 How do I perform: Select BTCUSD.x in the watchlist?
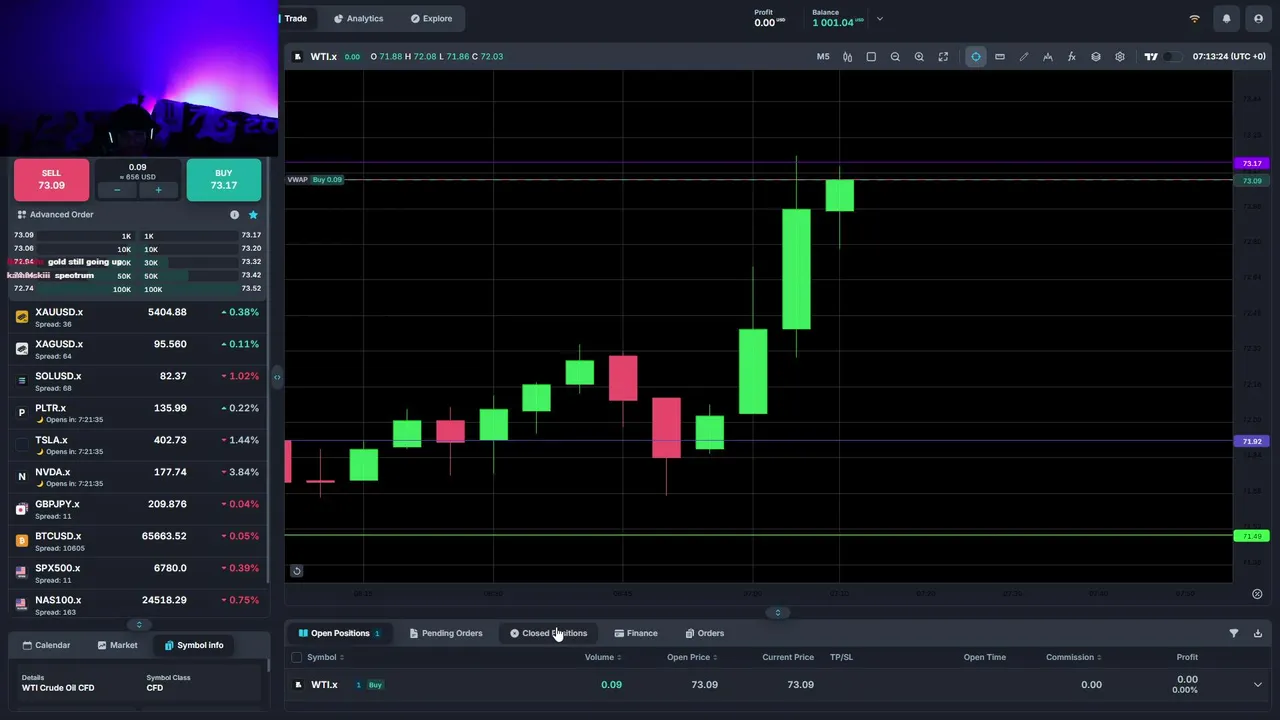click(139, 540)
